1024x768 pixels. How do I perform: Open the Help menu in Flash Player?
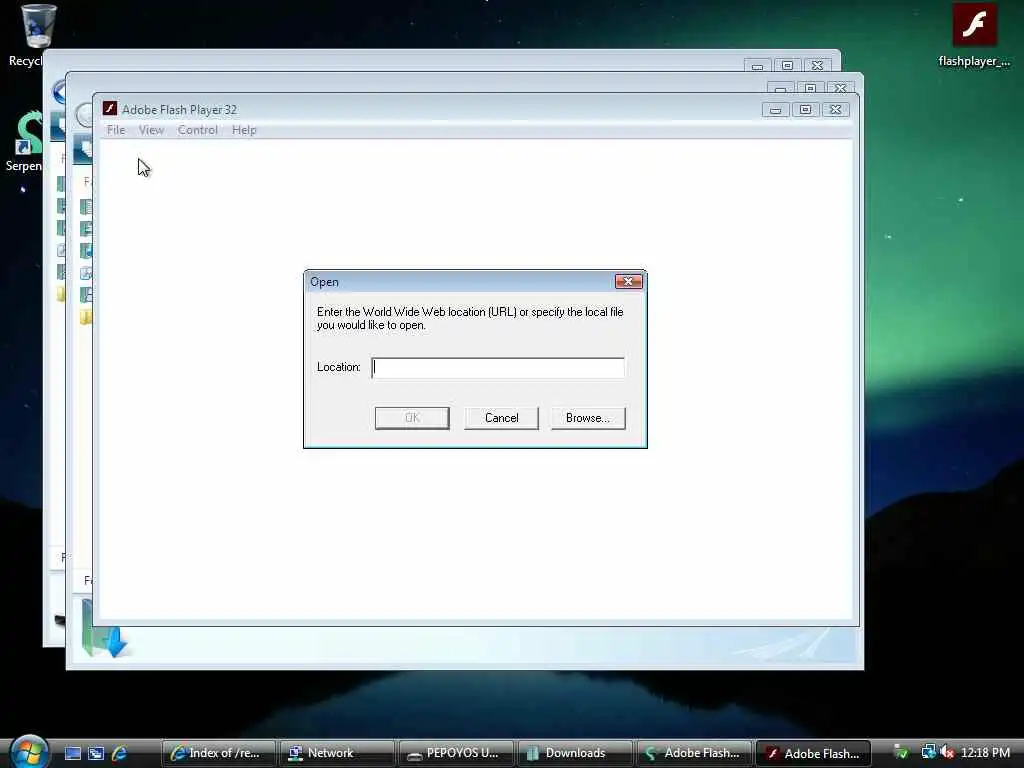tap(244, 130)
